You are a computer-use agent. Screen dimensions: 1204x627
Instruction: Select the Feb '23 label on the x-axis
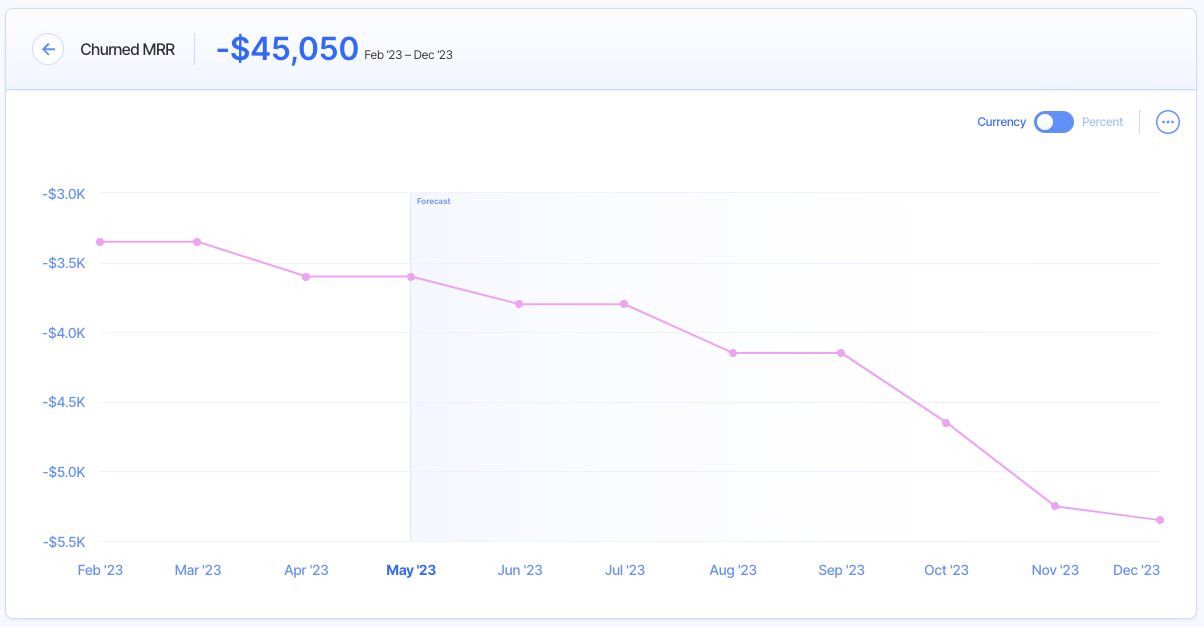[x=100, y=569]
